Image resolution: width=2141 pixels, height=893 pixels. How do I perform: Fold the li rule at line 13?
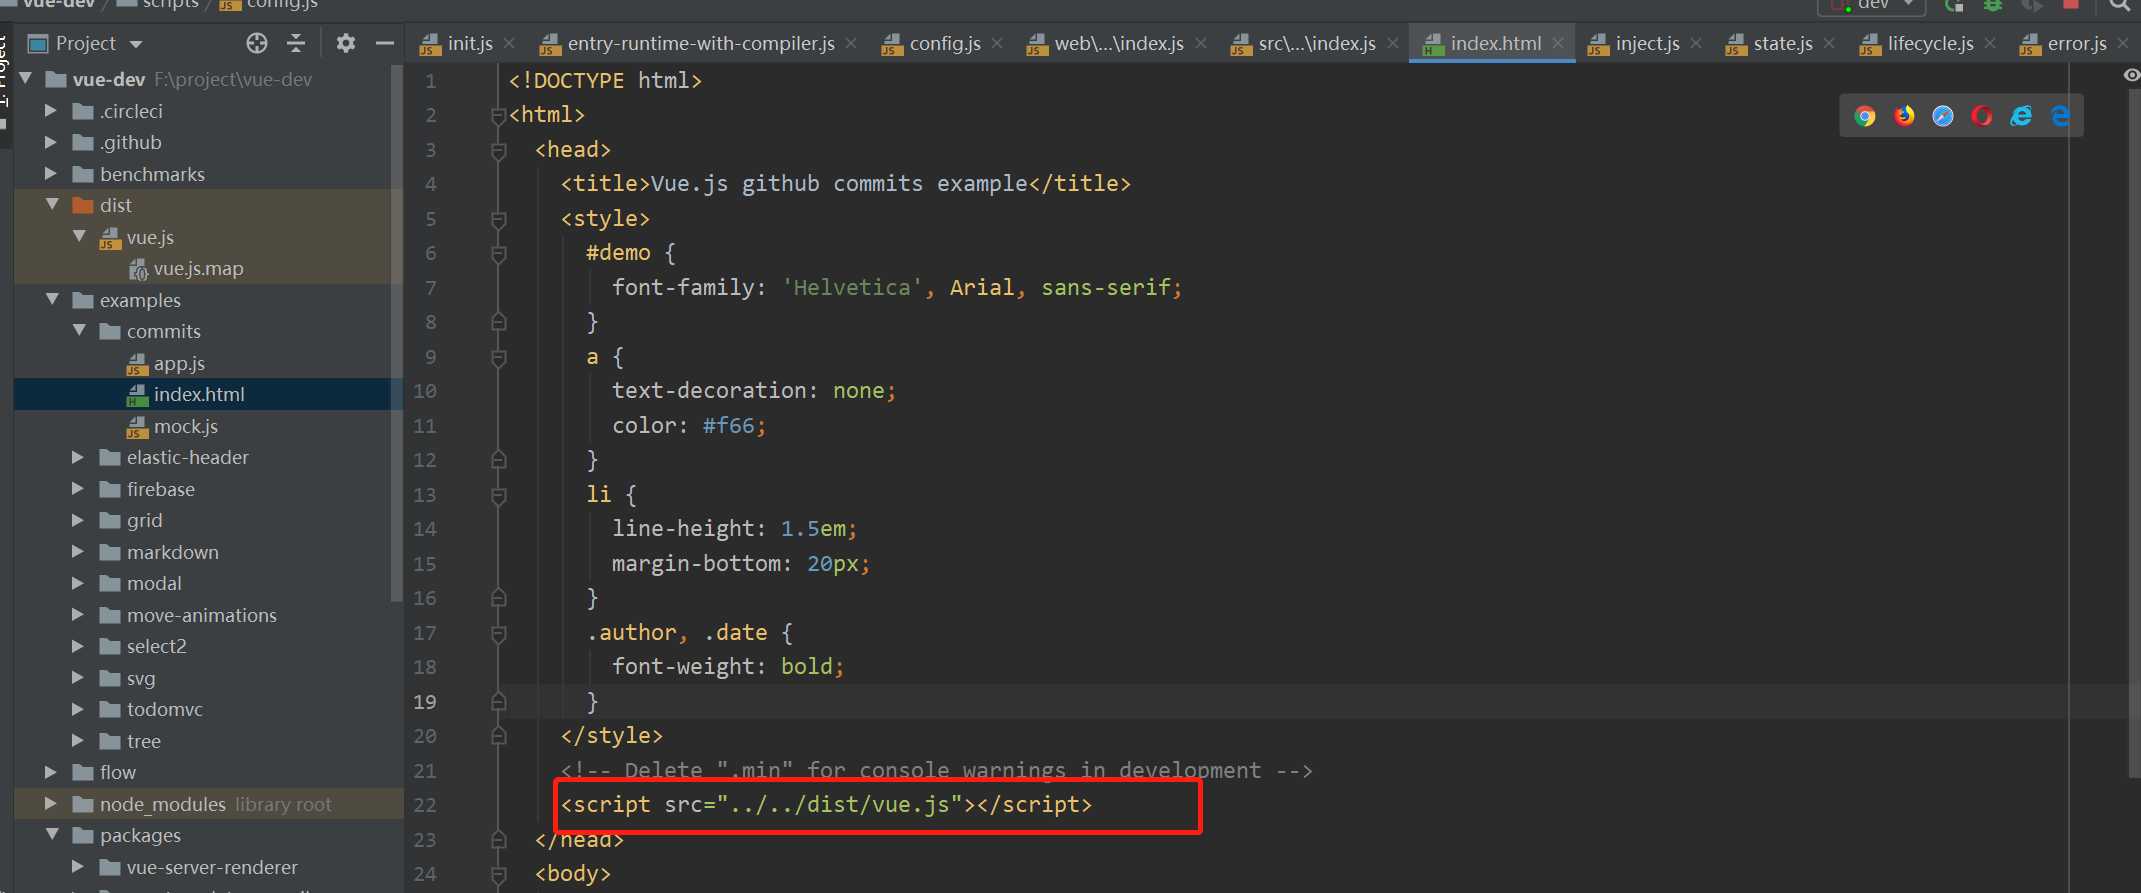point(498,495)
